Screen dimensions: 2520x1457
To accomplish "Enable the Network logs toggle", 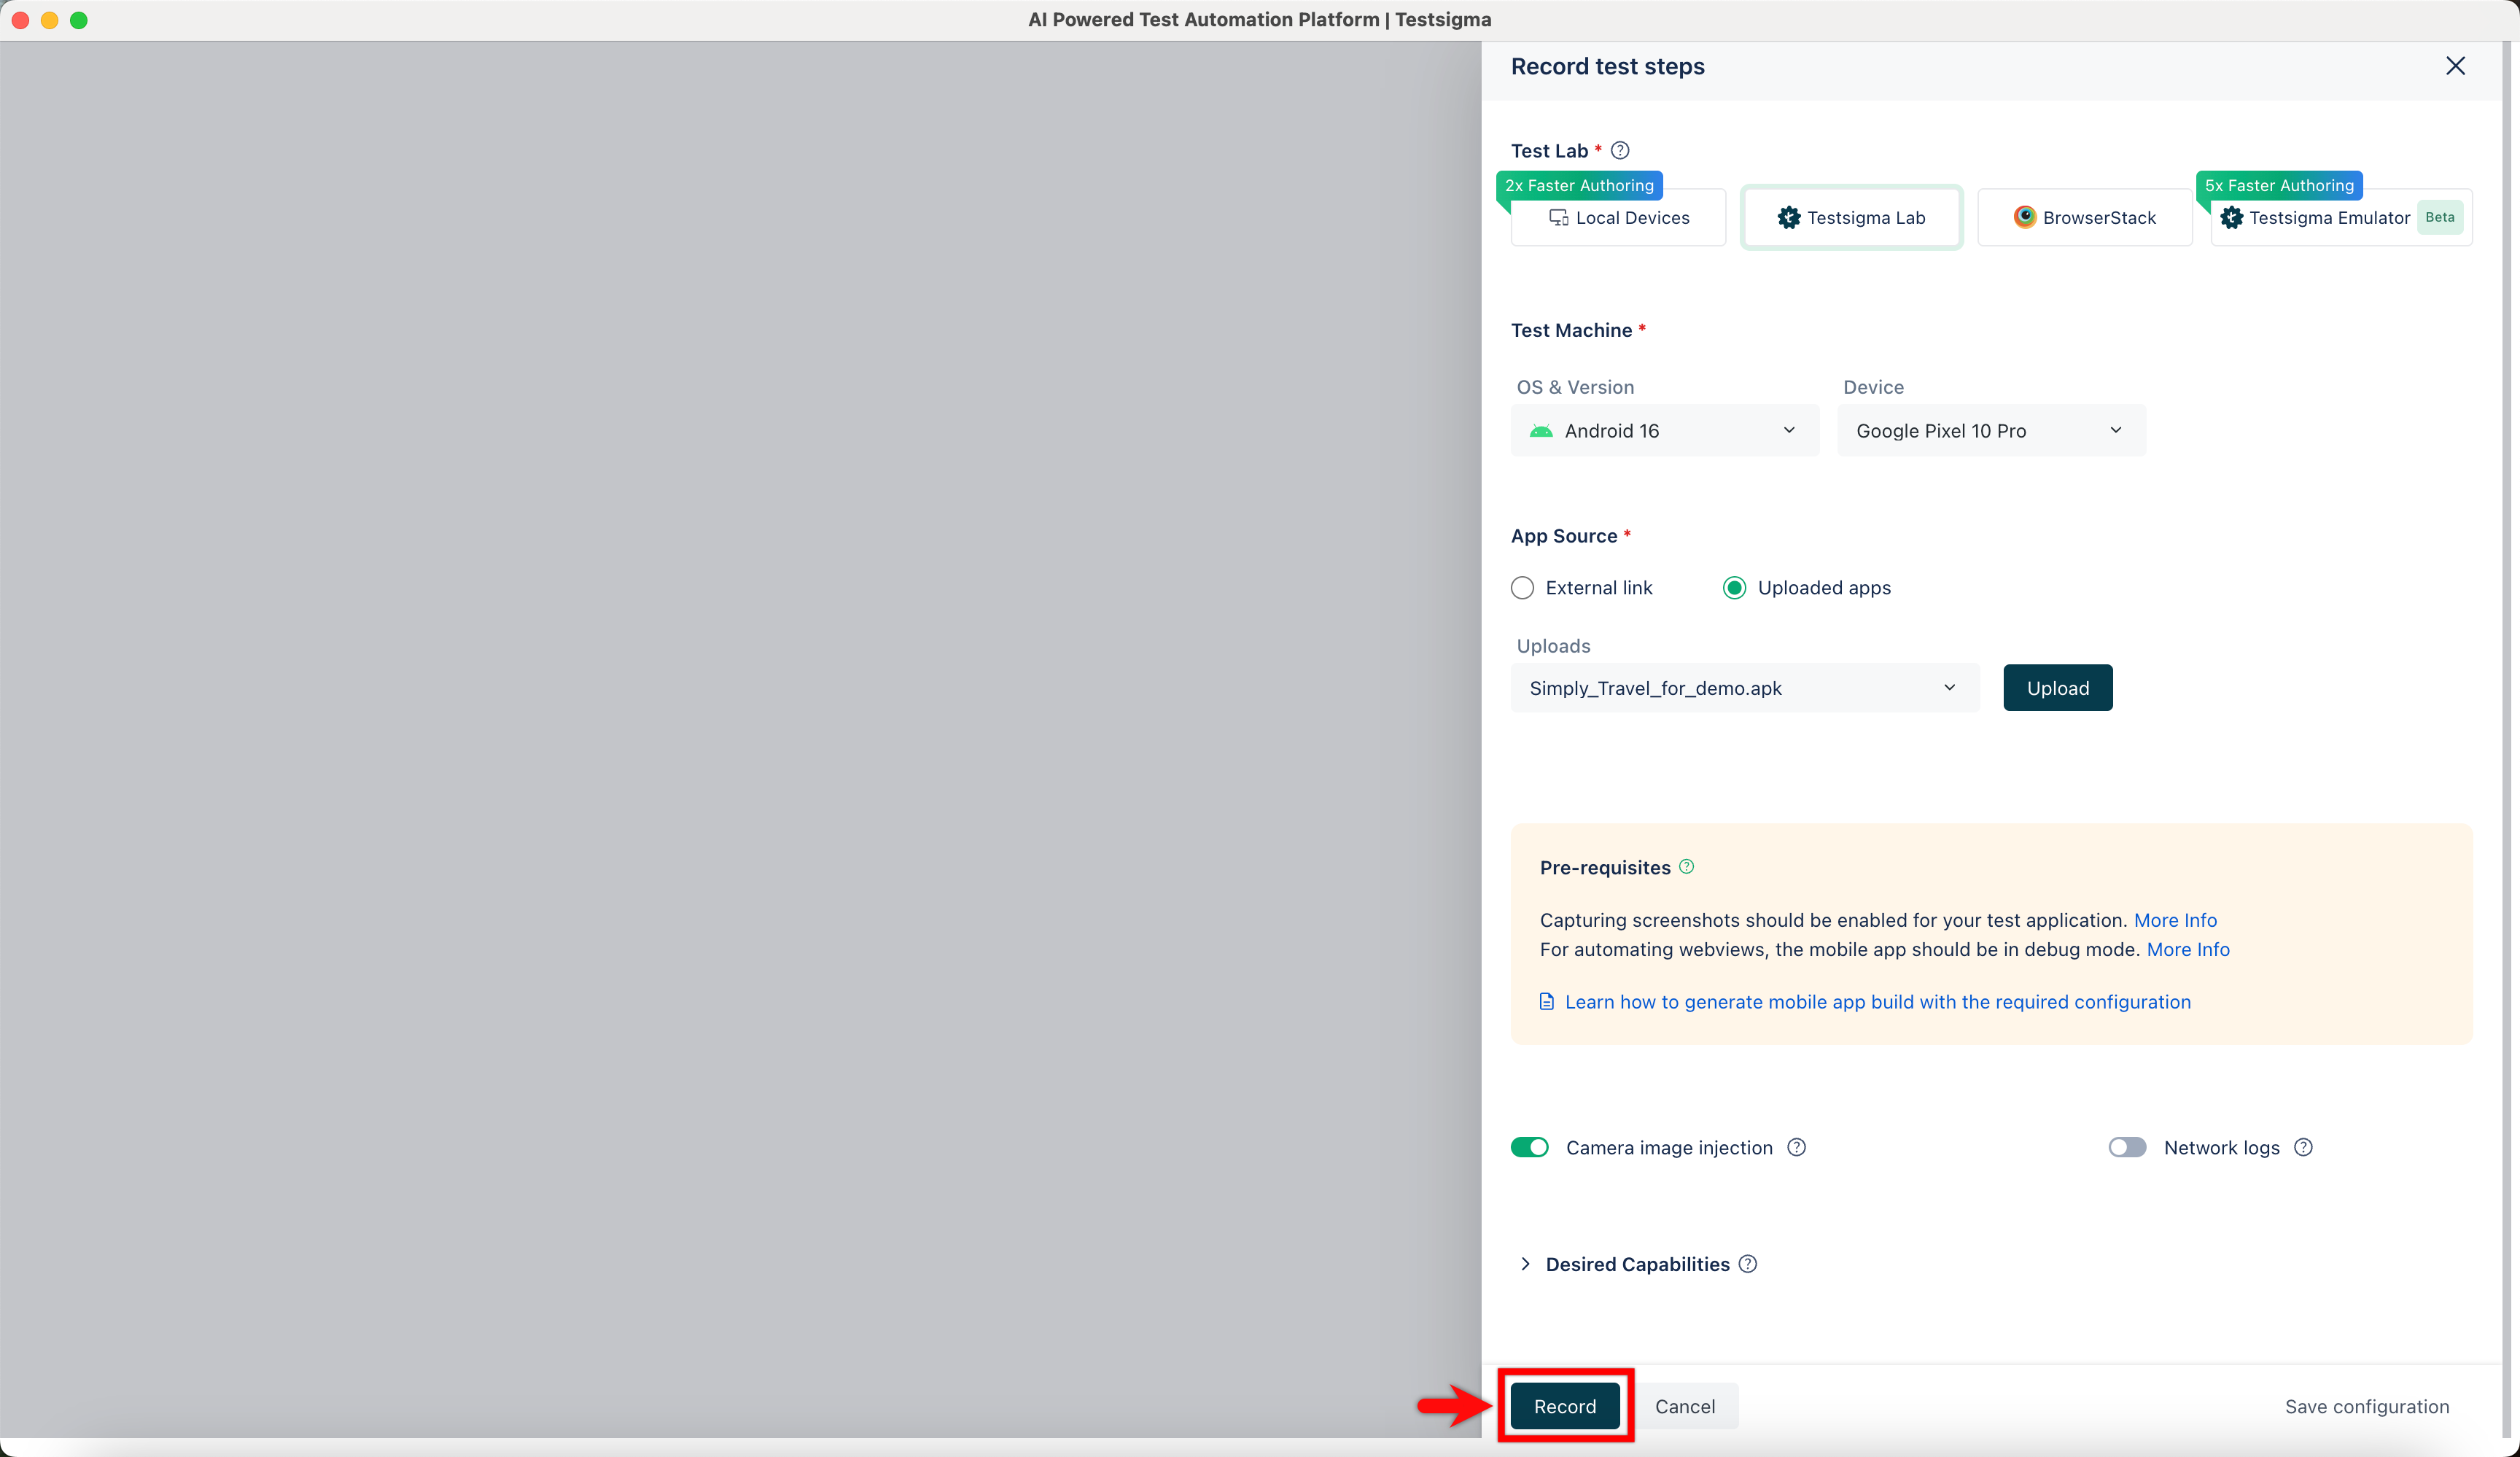I will [x=2127, y=1147].
